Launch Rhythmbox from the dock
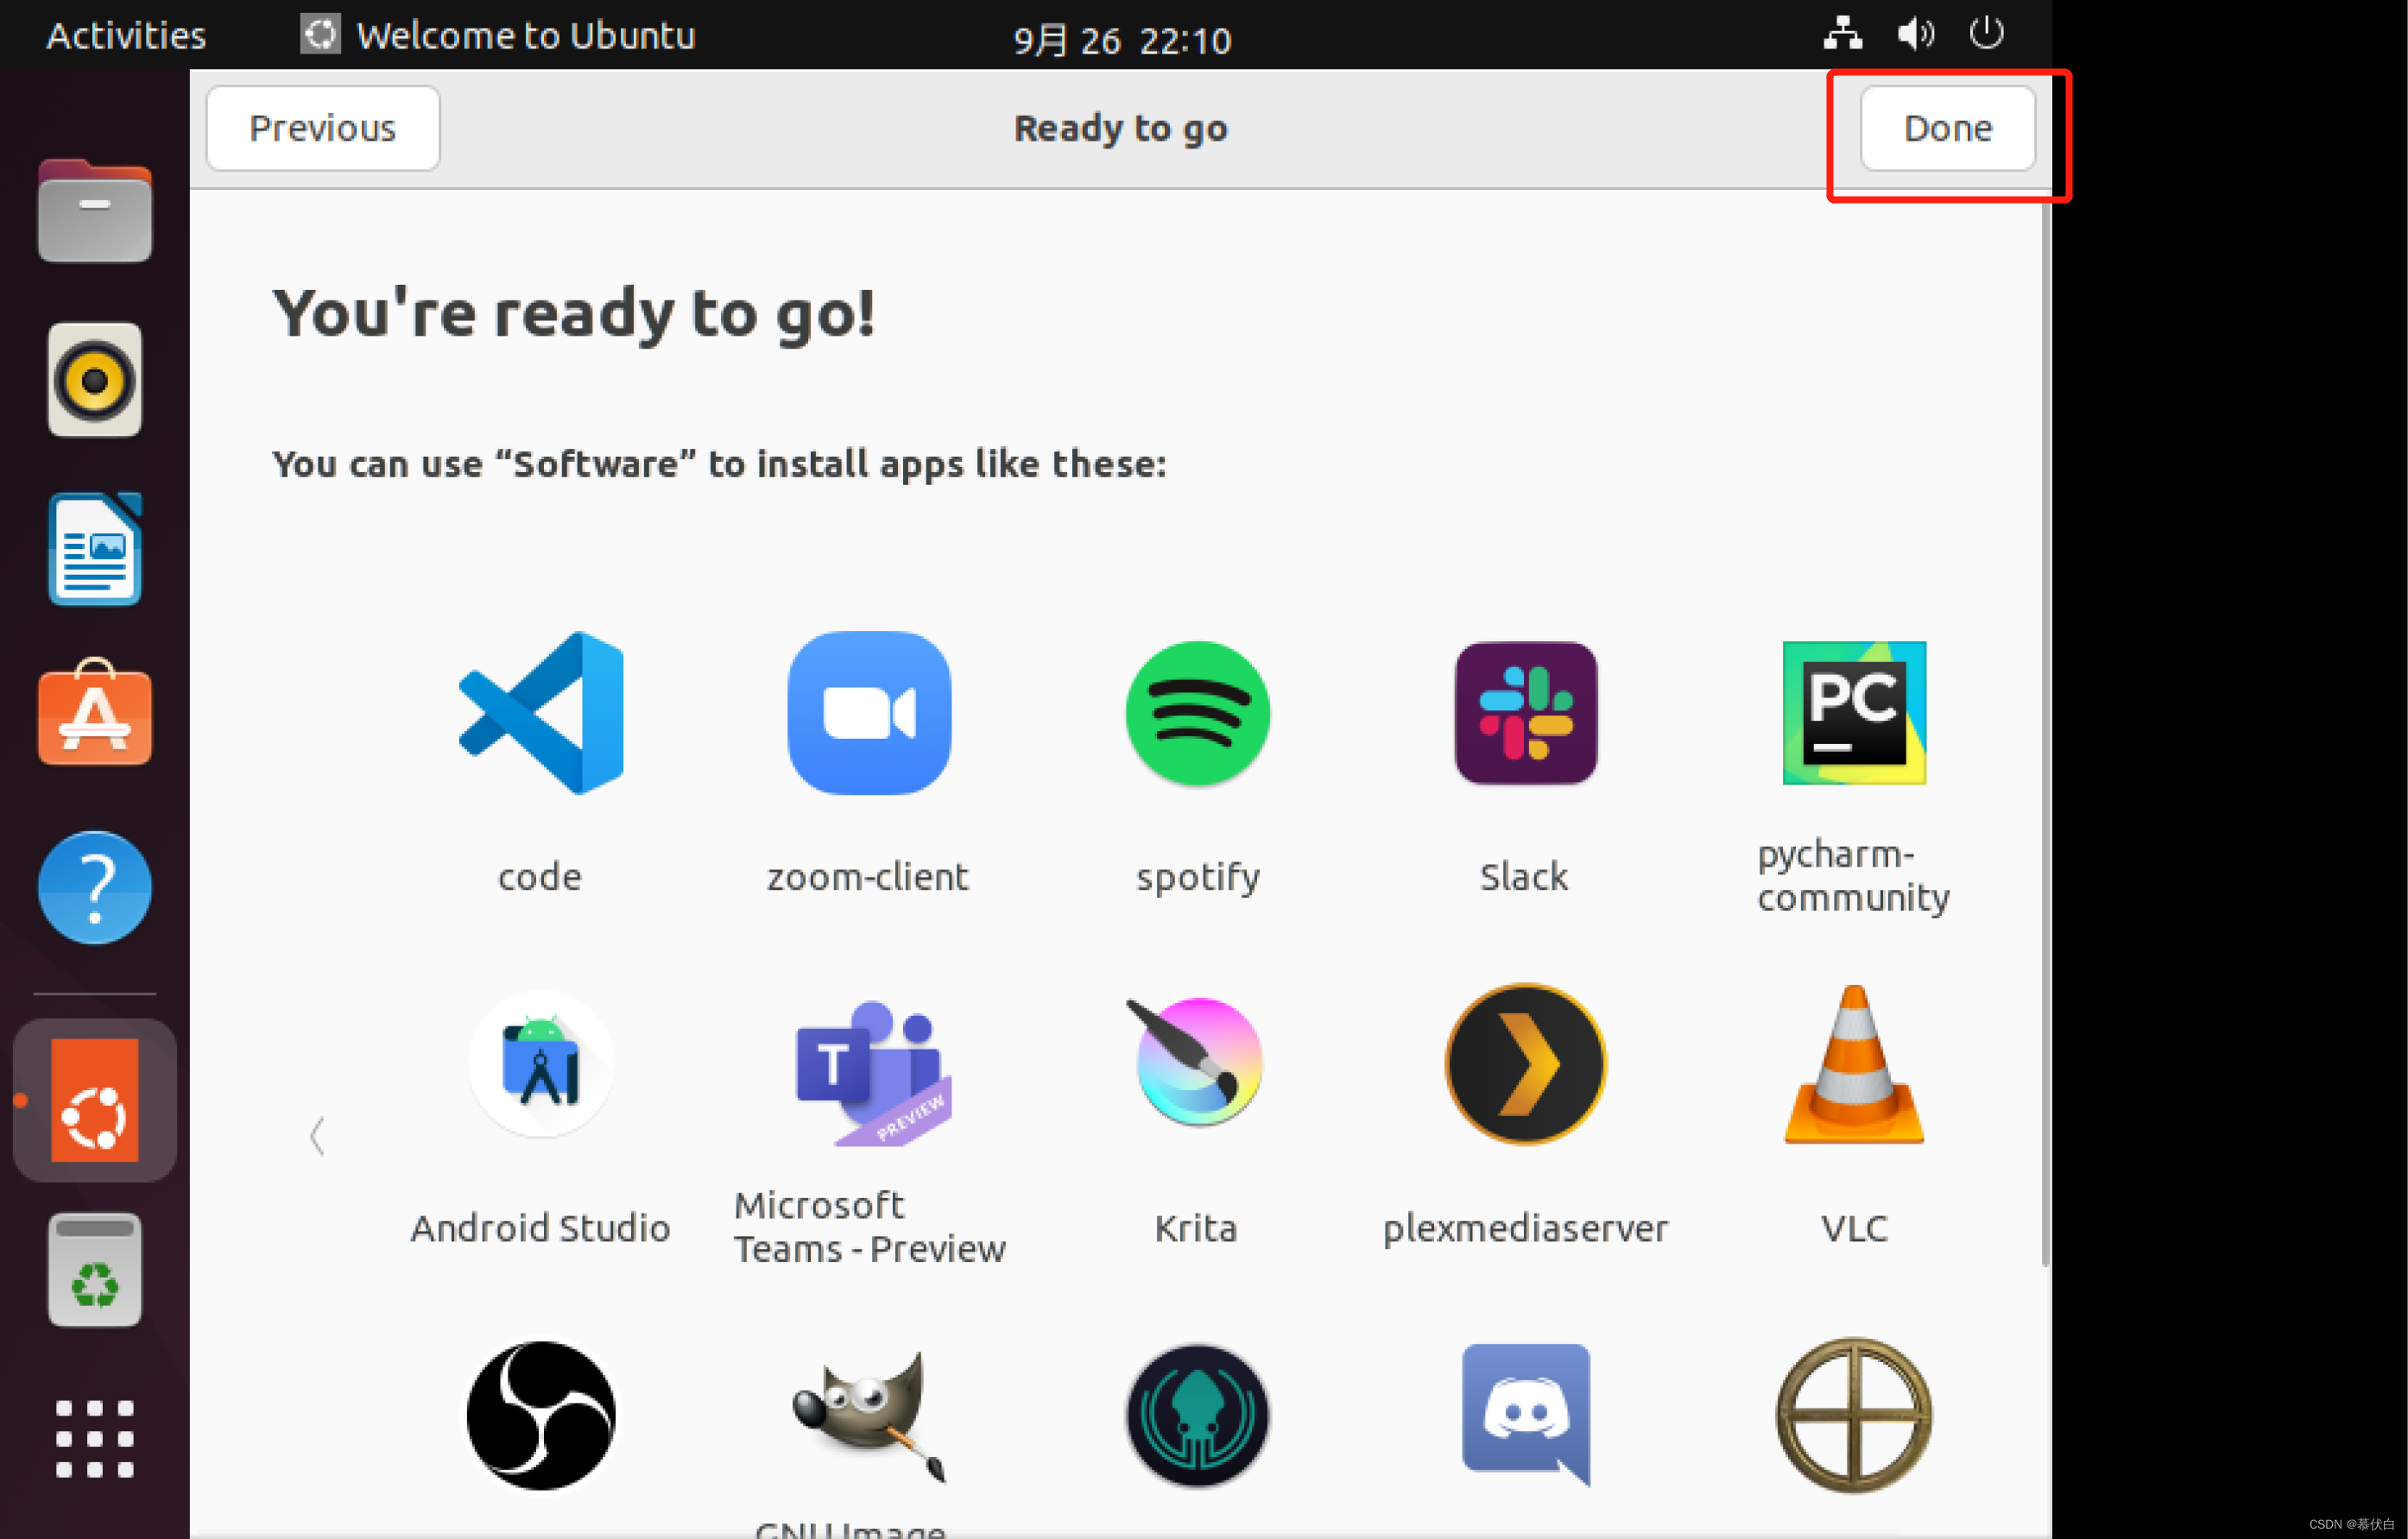2408x1539 pixels. click(x=95, y=380)
